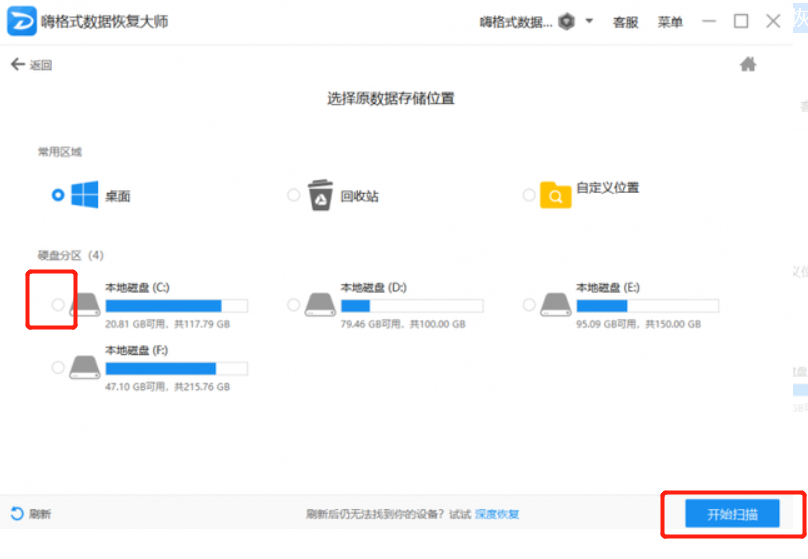Screen dimensions: 808x559
Task: Select the 本地磁盘 (C:) radio button
Action: click(57, 304)
